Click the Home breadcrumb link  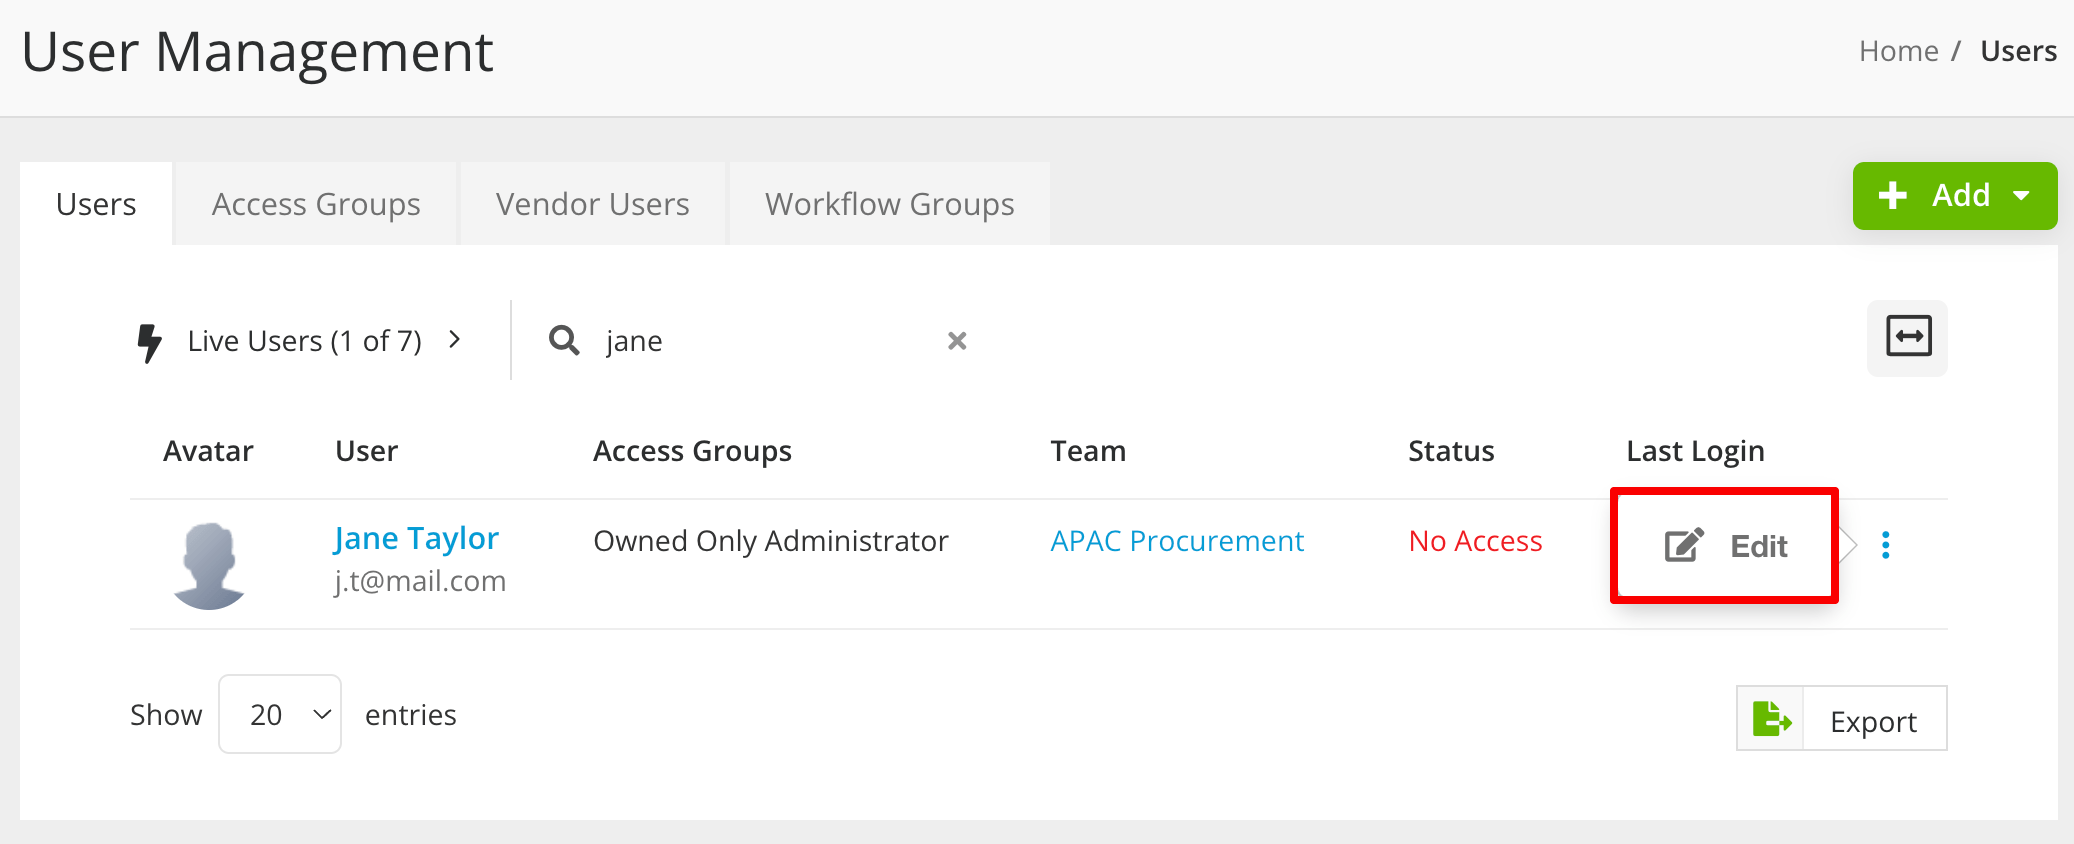click(x=1898, y=51)
